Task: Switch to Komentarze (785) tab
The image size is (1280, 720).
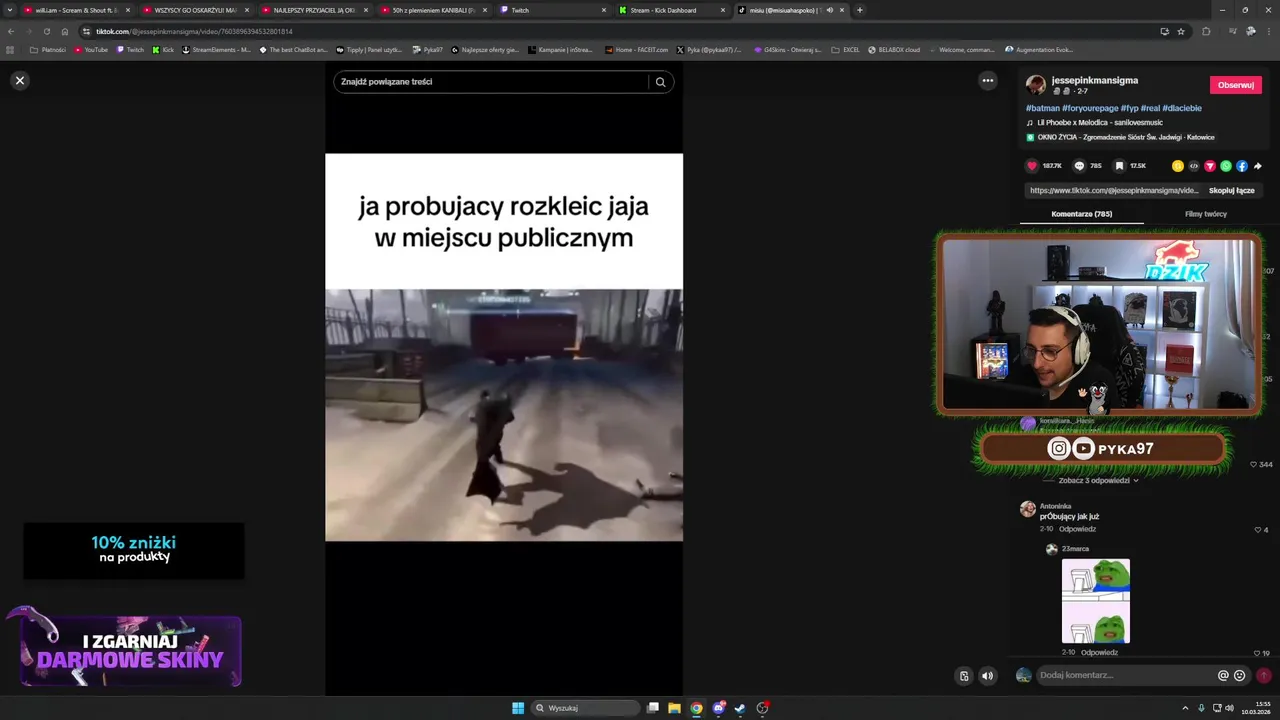Action: pos(1081,214)
